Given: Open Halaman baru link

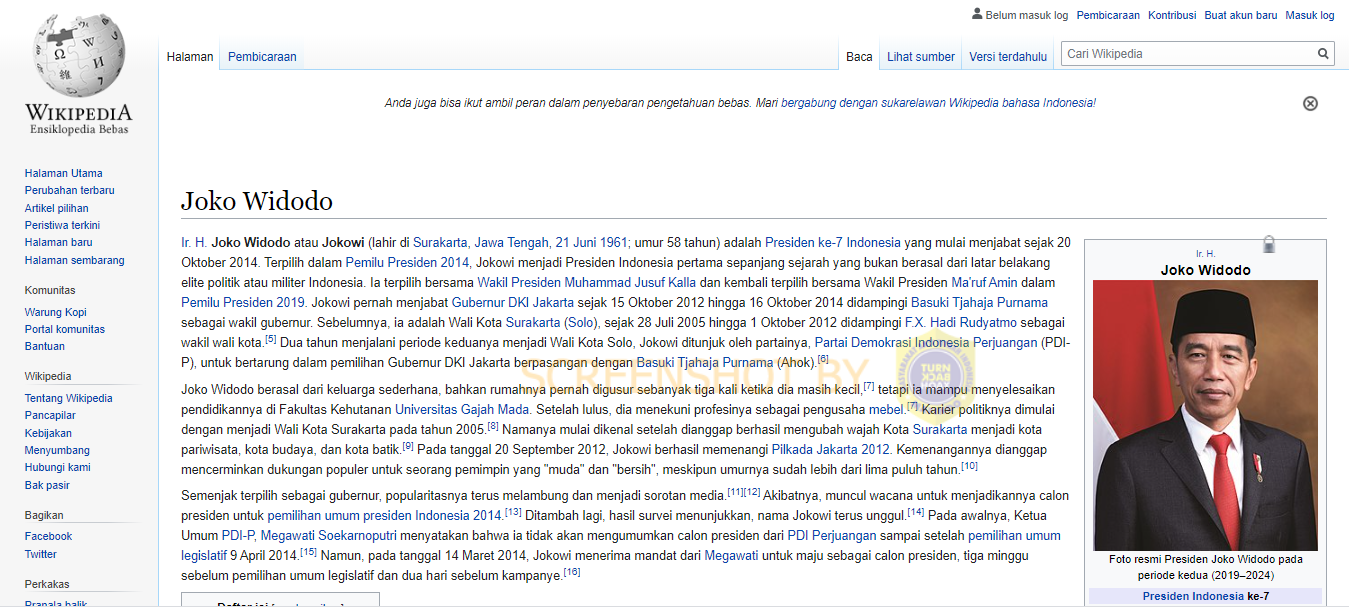Looking at the screenshot, I should (x=58, y=242).
